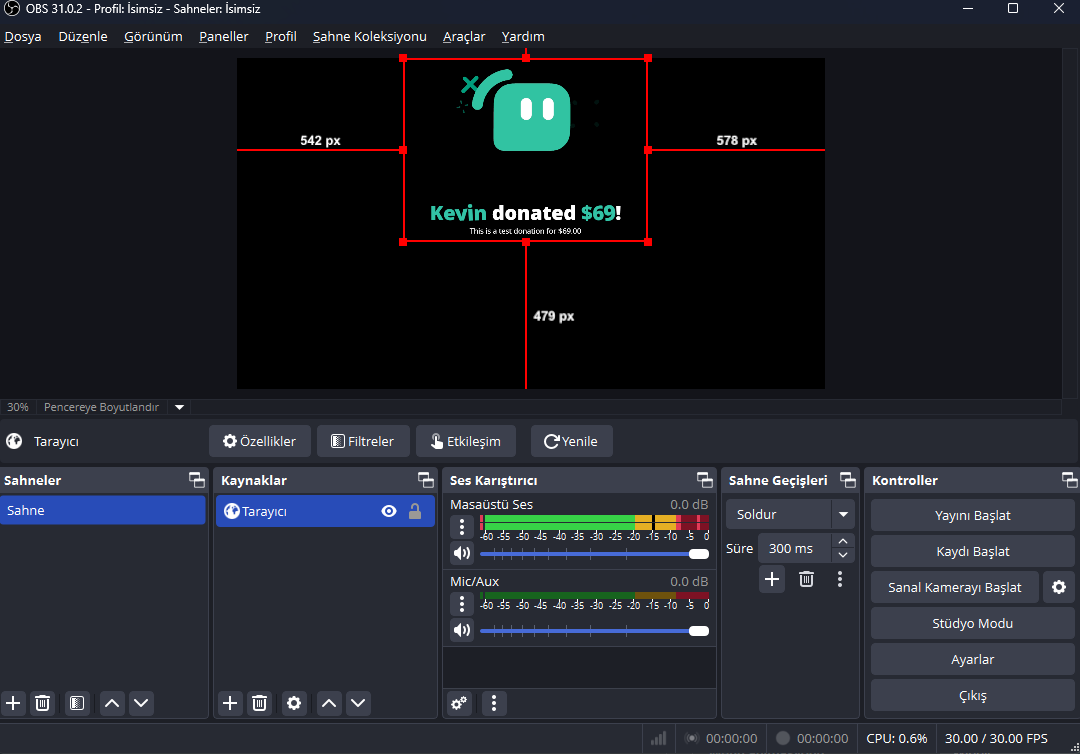Open the Soldur transition dropdown
Viewport: 1080px width, 754px height.
coord(843,514)
